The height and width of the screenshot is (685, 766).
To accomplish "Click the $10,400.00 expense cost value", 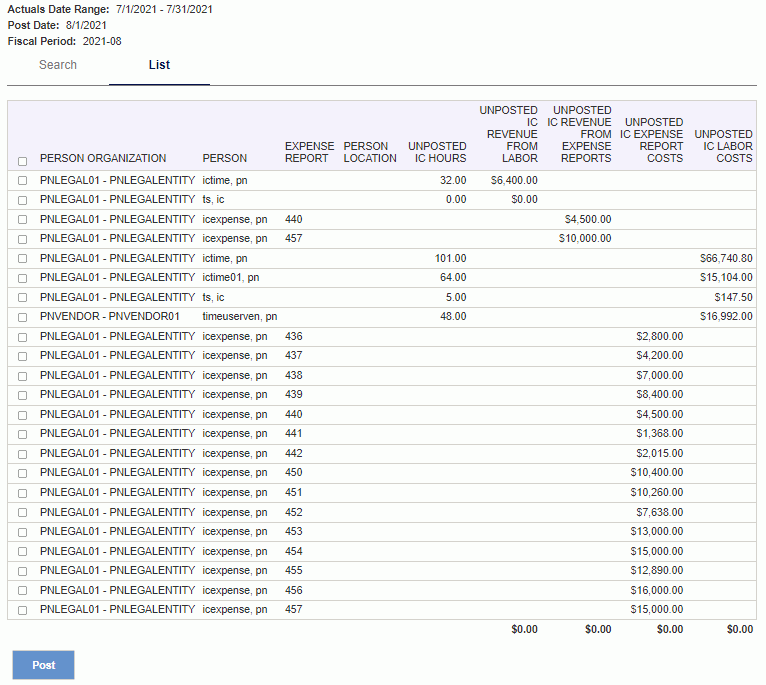I will tap(657, 473).
